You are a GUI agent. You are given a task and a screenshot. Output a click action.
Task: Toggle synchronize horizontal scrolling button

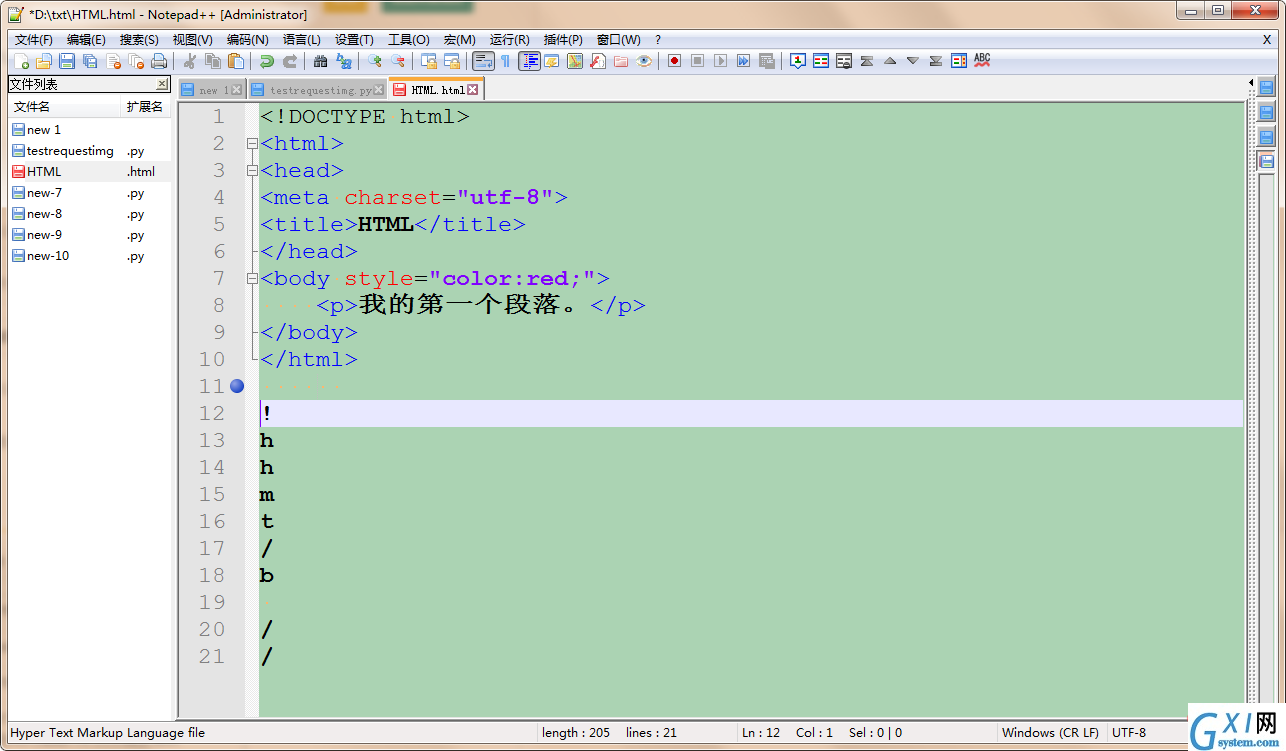(451, 61)
